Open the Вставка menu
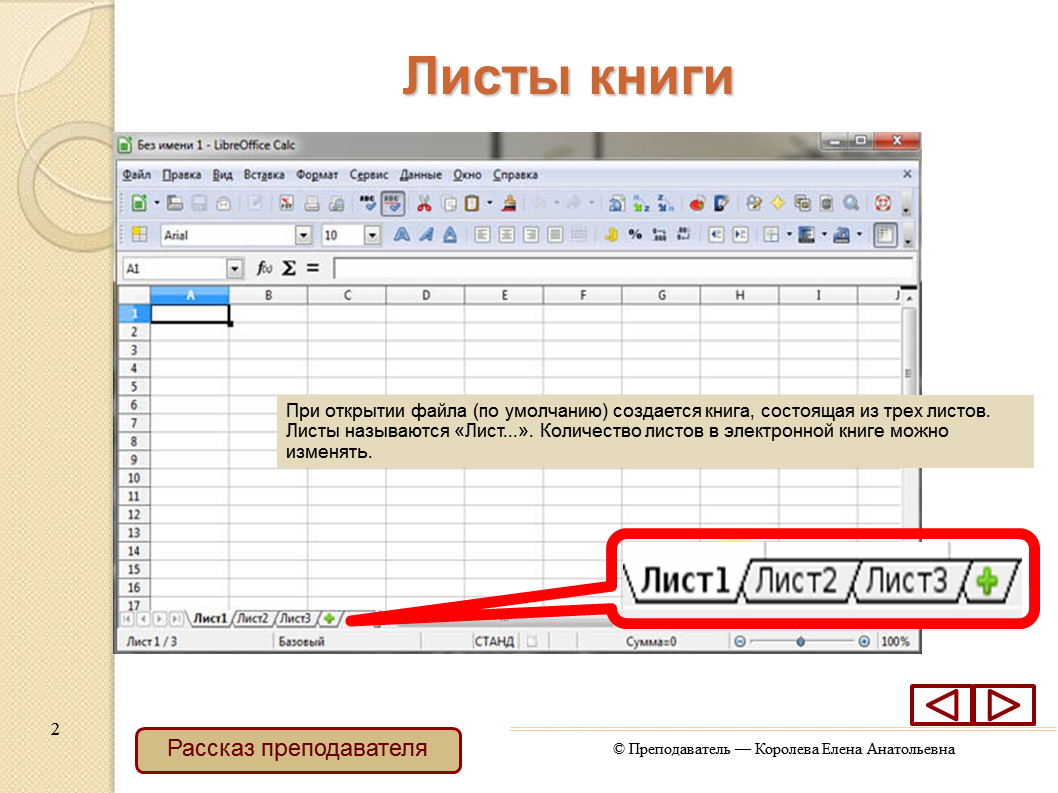This screenshot has width=1058, height=793. tap(263, 175)
